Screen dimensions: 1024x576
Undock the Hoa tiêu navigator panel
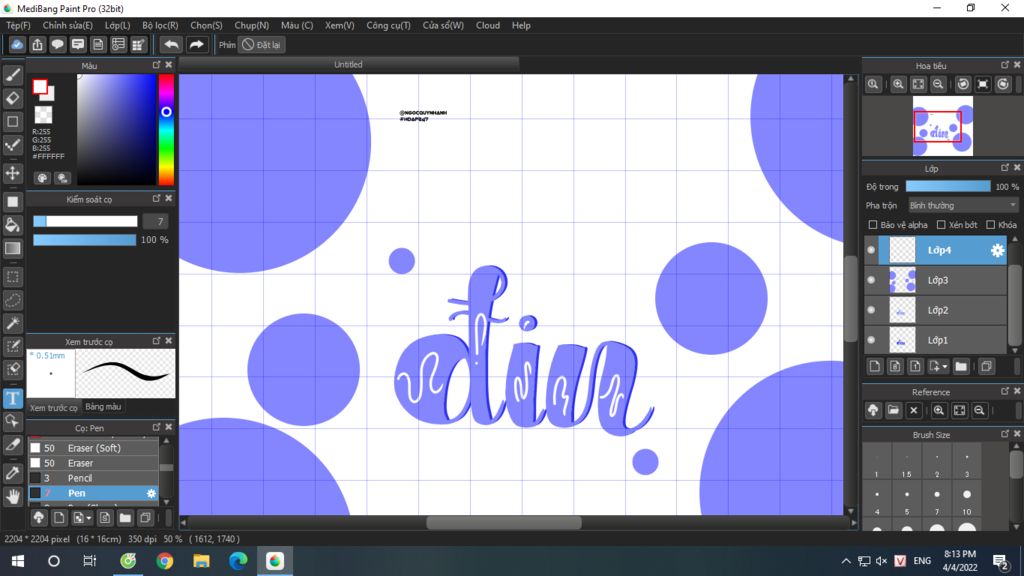1004,65
